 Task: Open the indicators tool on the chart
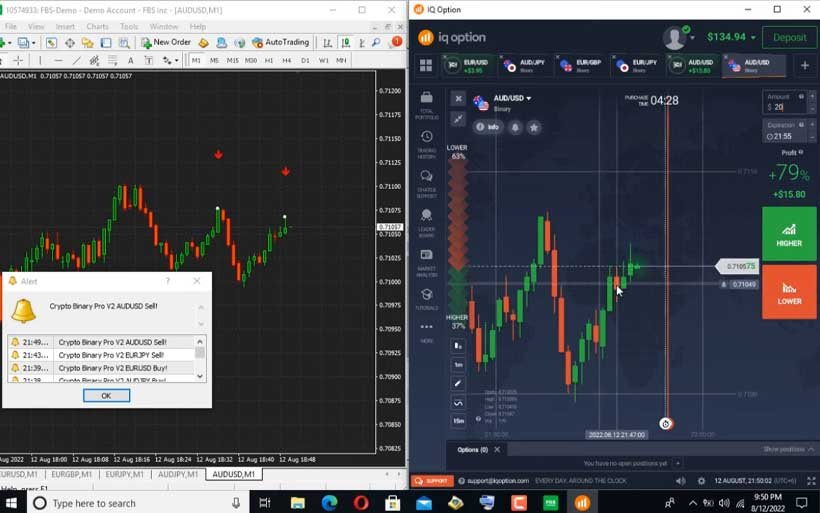tap(458, 403)
